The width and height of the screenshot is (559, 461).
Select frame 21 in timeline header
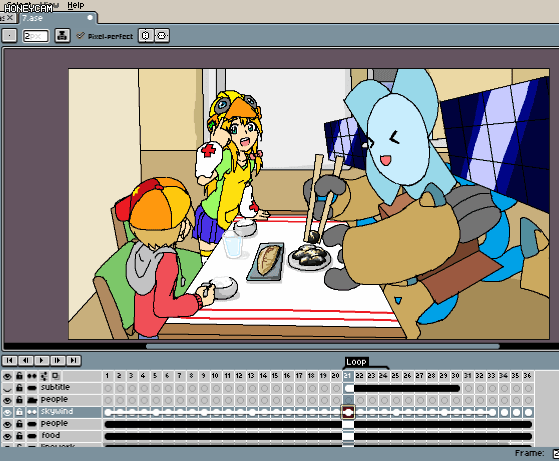348,376
